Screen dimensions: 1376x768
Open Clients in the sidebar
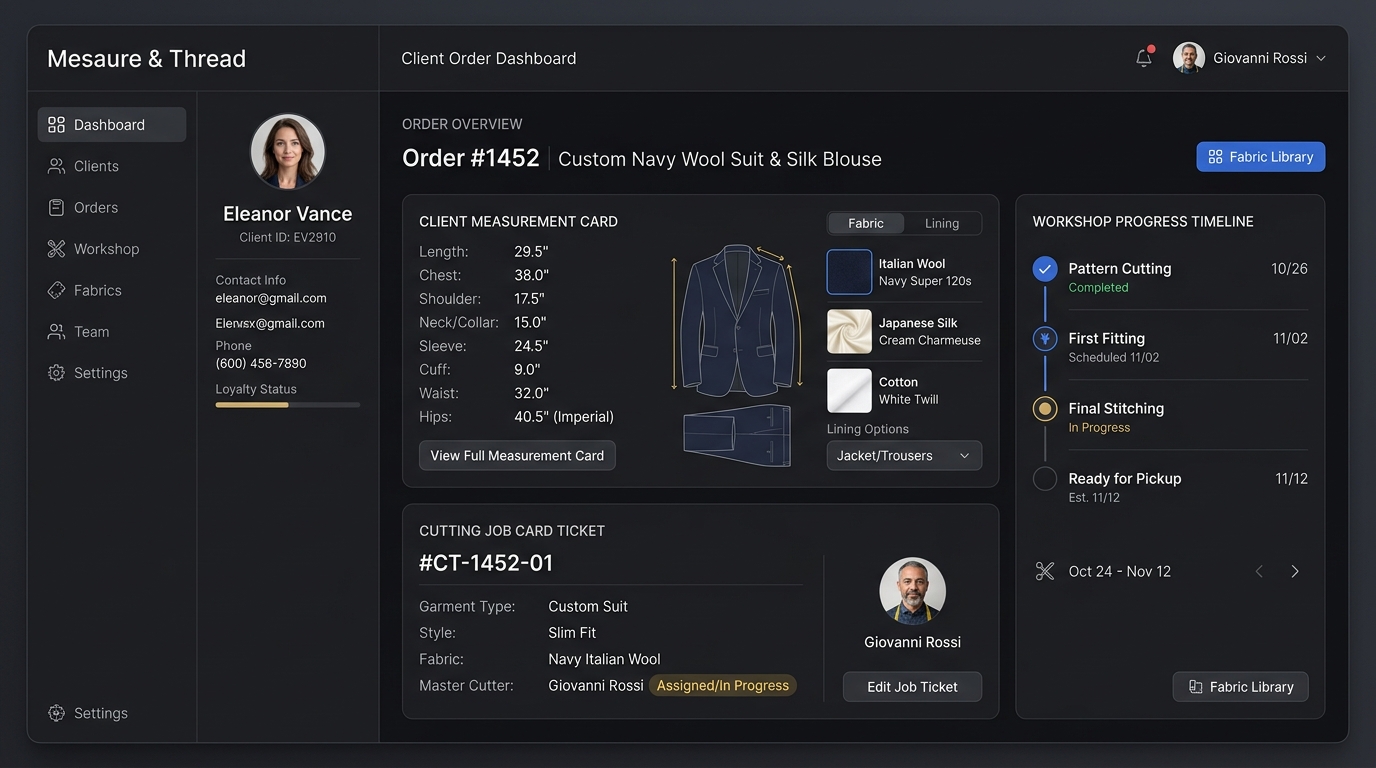[x=112, y=166]
